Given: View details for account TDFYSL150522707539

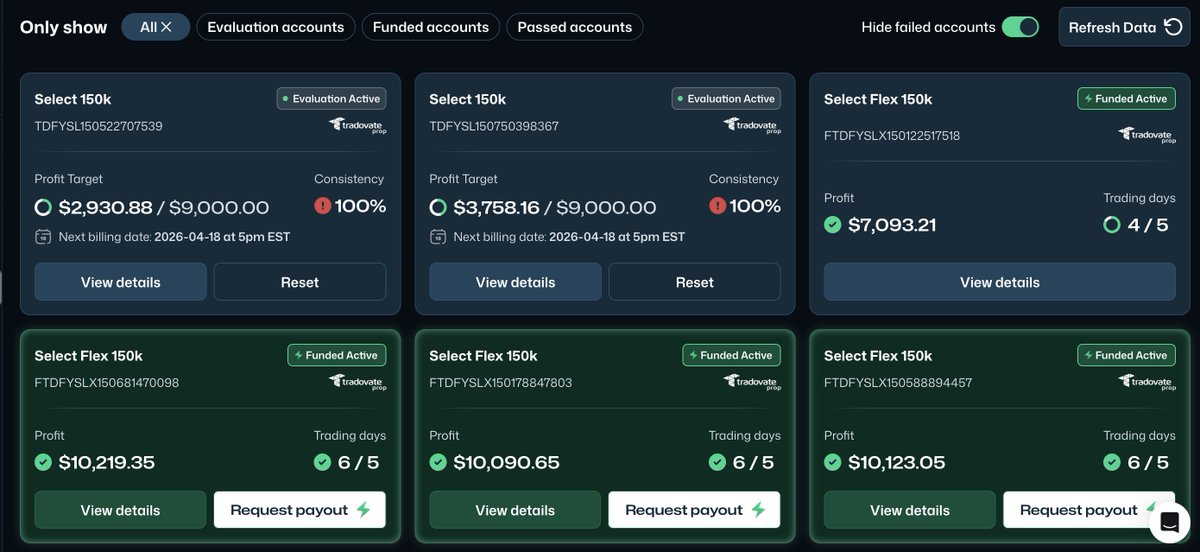Looking at the screenshot, I should coord(121,282).
